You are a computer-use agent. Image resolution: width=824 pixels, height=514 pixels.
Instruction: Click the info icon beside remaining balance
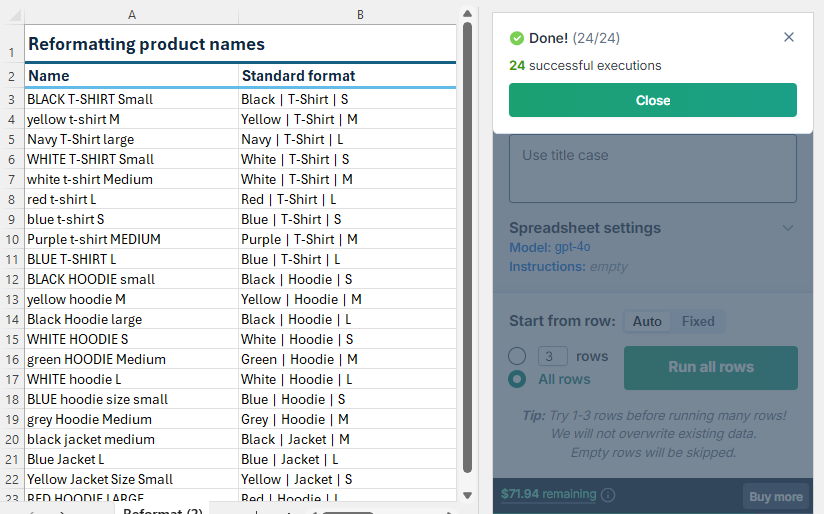point(608,495)
